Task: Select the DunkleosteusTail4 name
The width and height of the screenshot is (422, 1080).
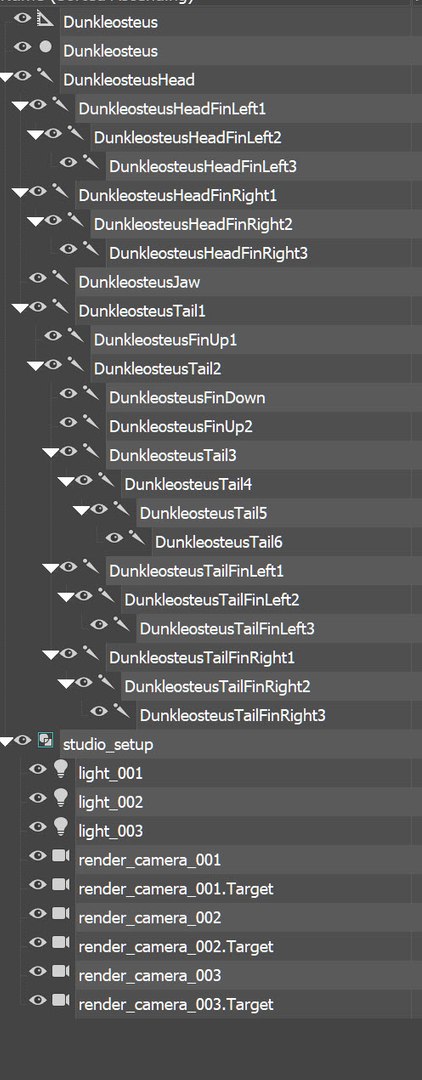Action: point(188,484)
